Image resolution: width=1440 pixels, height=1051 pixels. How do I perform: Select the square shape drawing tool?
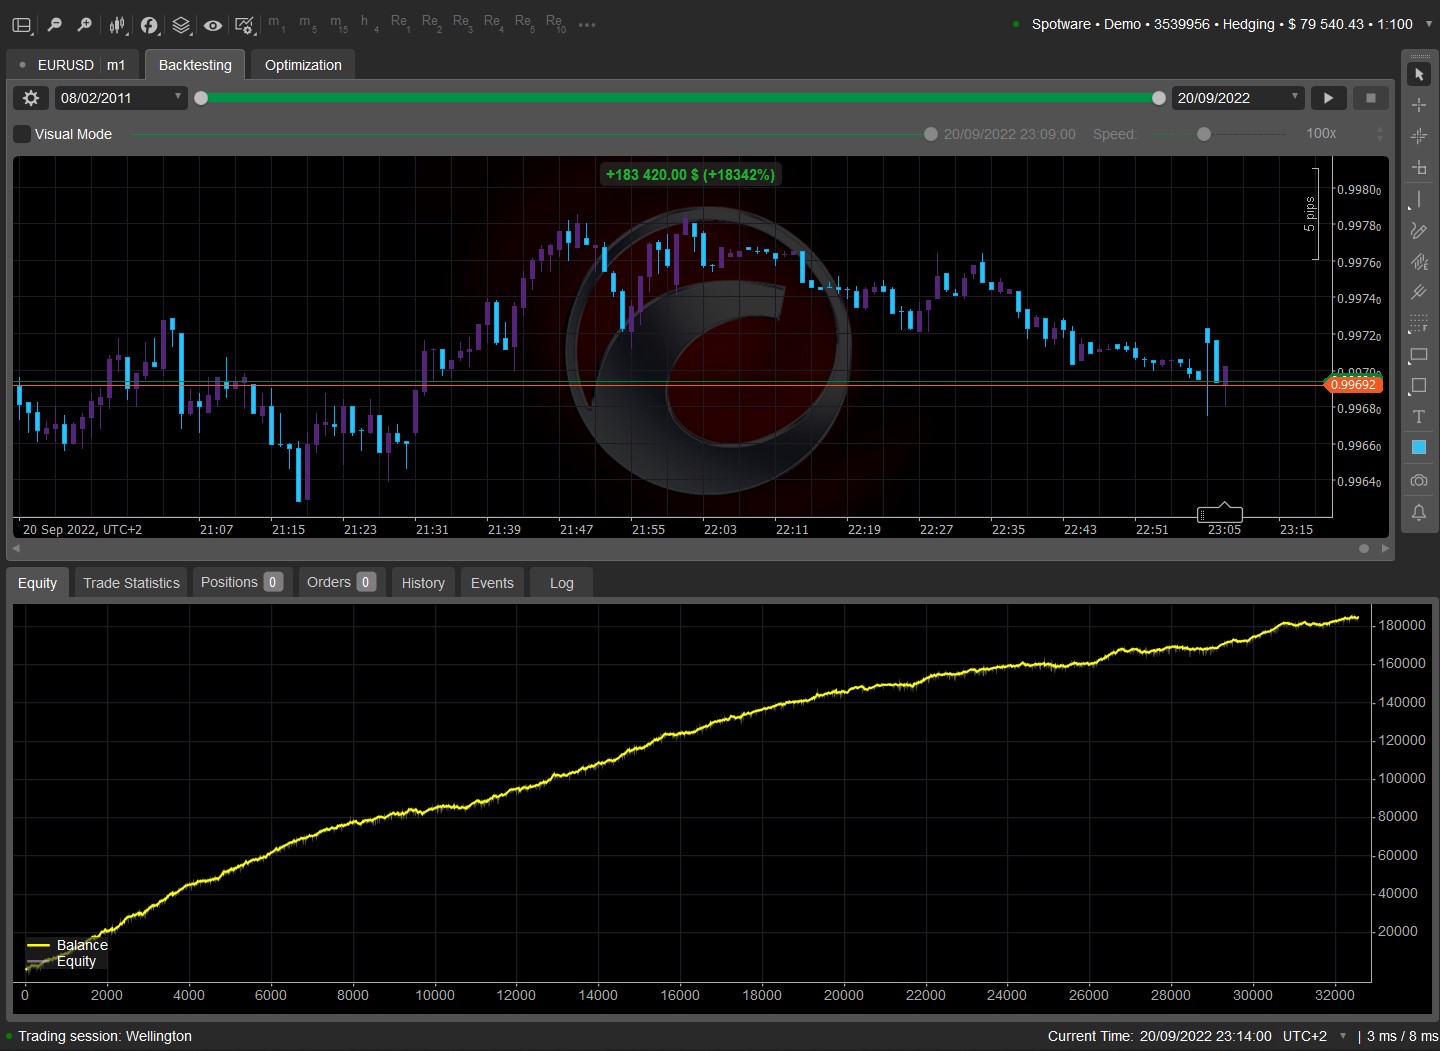[x=1419, y=386]
